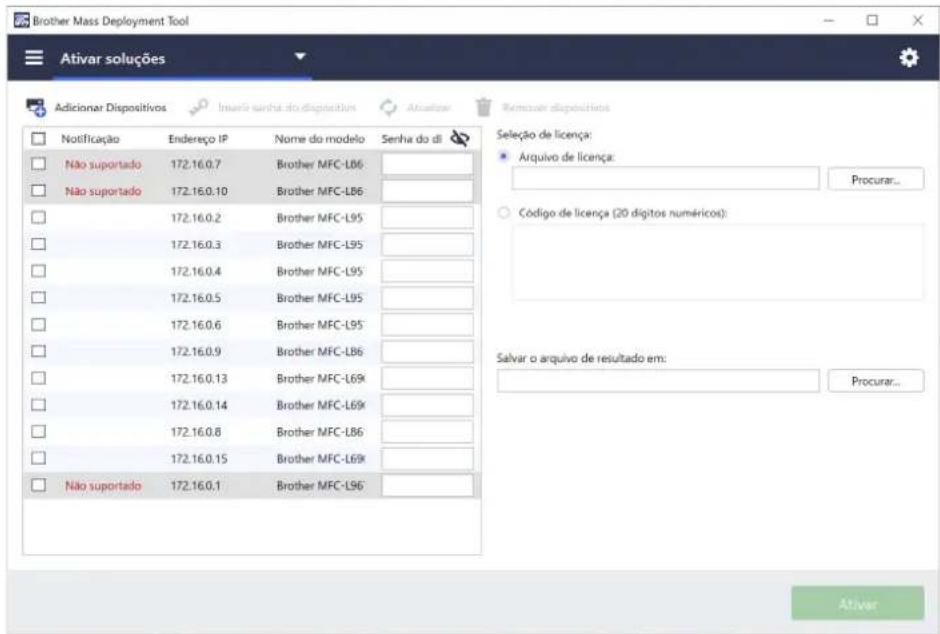
Task: Check the box for device 172.16.0.14
Action: click(x=38, y=404)
